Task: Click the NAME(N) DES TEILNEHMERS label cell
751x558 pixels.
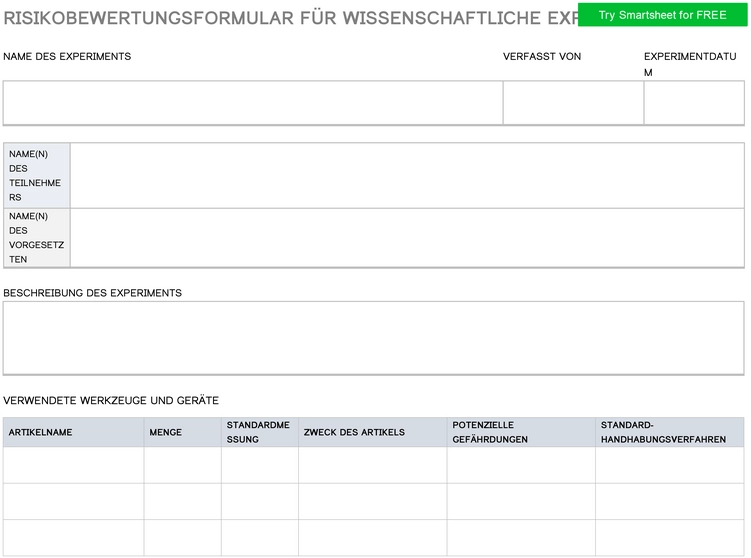Action: pyautogui.click(x=37, y=175)
